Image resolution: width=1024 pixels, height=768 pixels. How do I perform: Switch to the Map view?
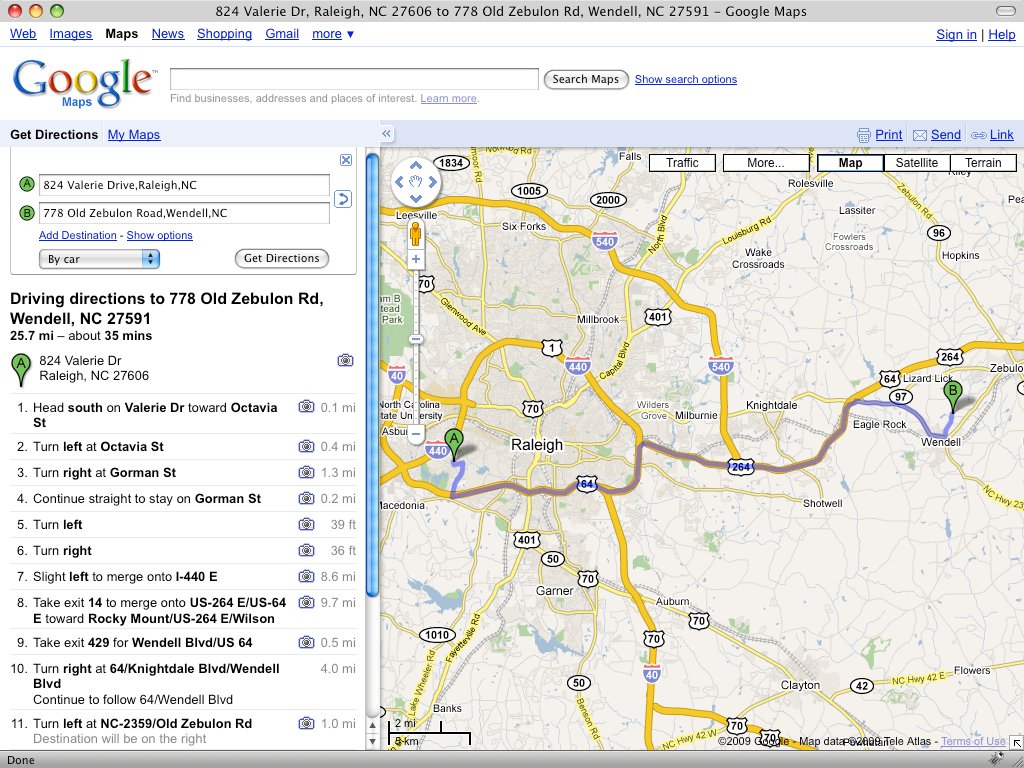[850, 163]
